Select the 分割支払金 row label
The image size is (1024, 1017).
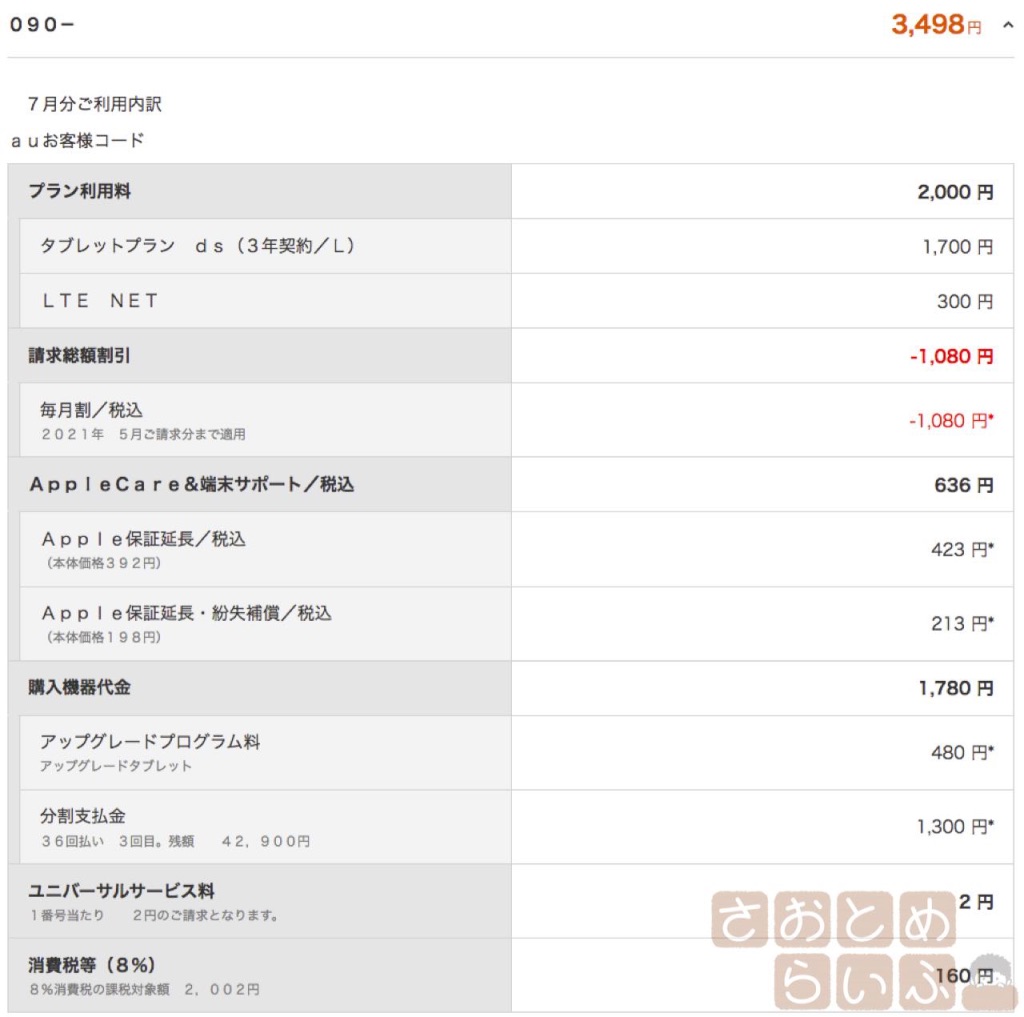[83, 816]
